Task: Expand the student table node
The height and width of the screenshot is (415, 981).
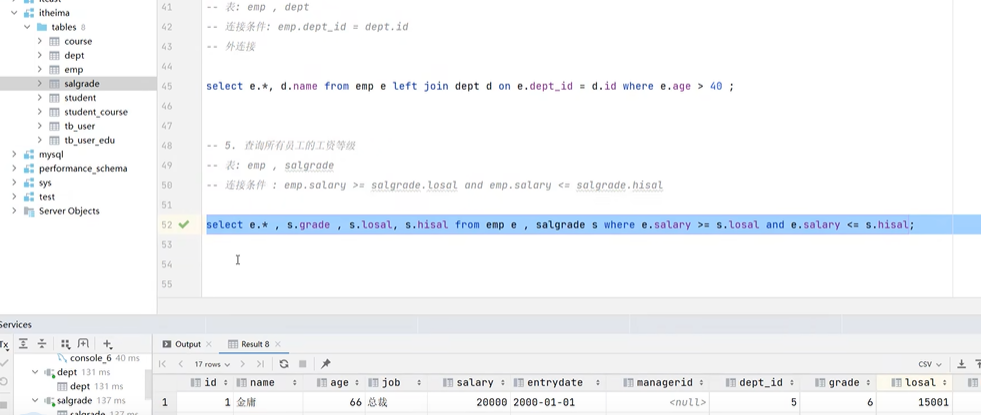Action: click(39, 98)
